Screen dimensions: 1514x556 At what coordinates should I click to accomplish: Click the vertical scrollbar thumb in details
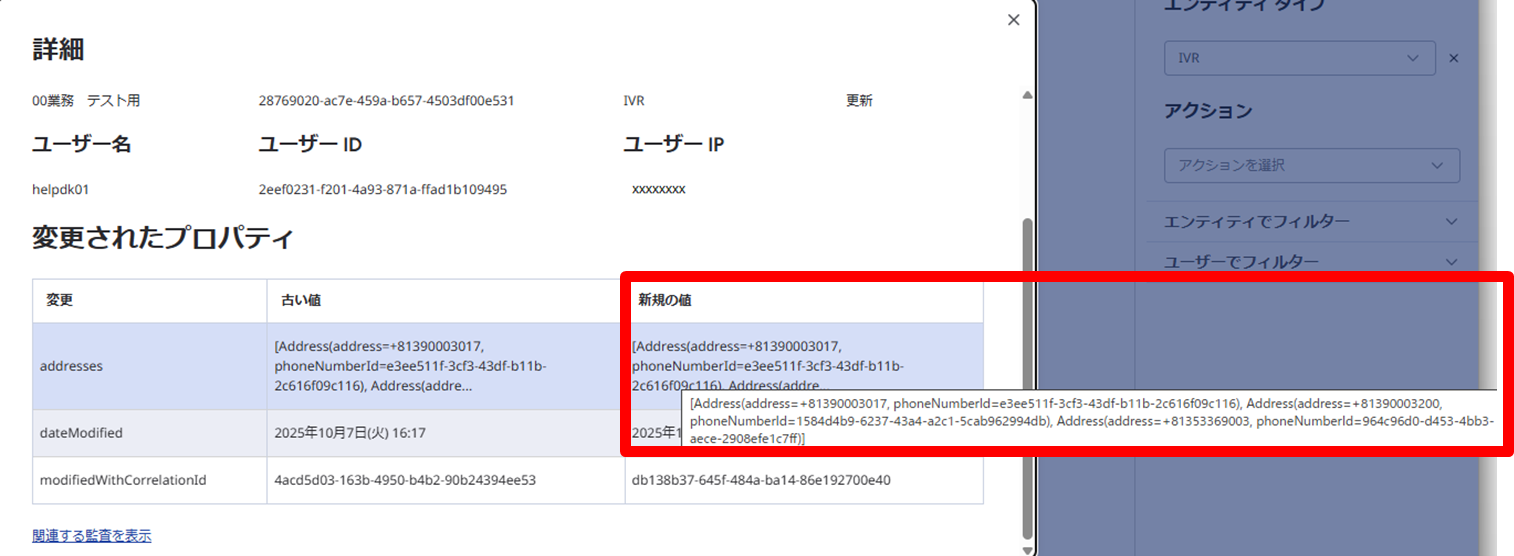1027,380
